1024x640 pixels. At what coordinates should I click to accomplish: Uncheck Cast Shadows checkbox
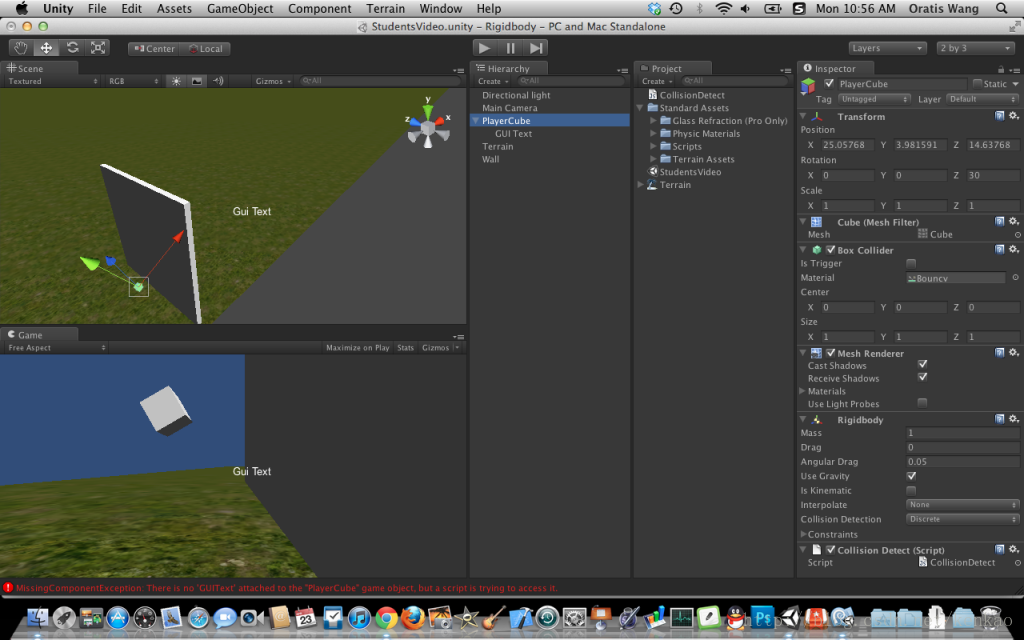pos(922,364)
